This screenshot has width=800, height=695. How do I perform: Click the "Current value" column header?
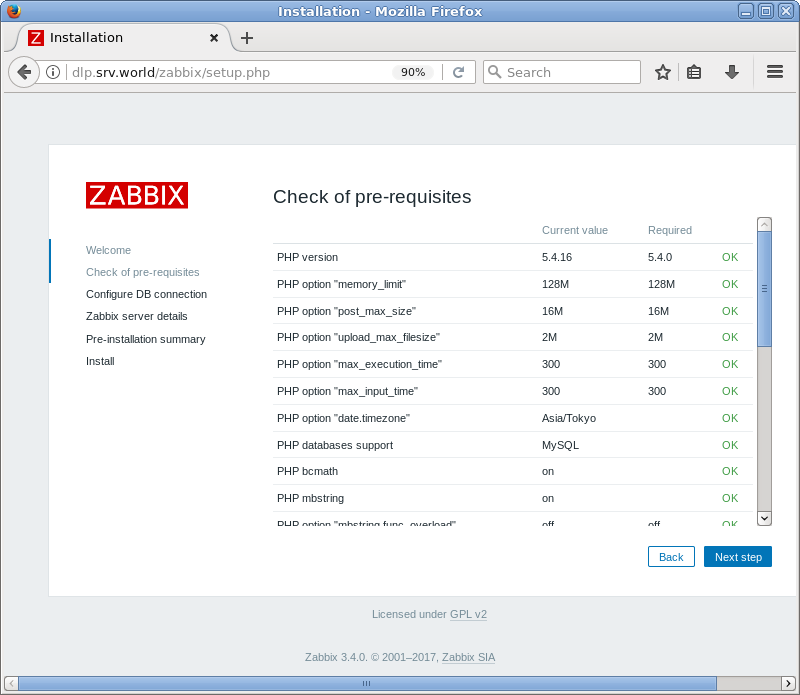pyautogui.click(x=574, y=230)
